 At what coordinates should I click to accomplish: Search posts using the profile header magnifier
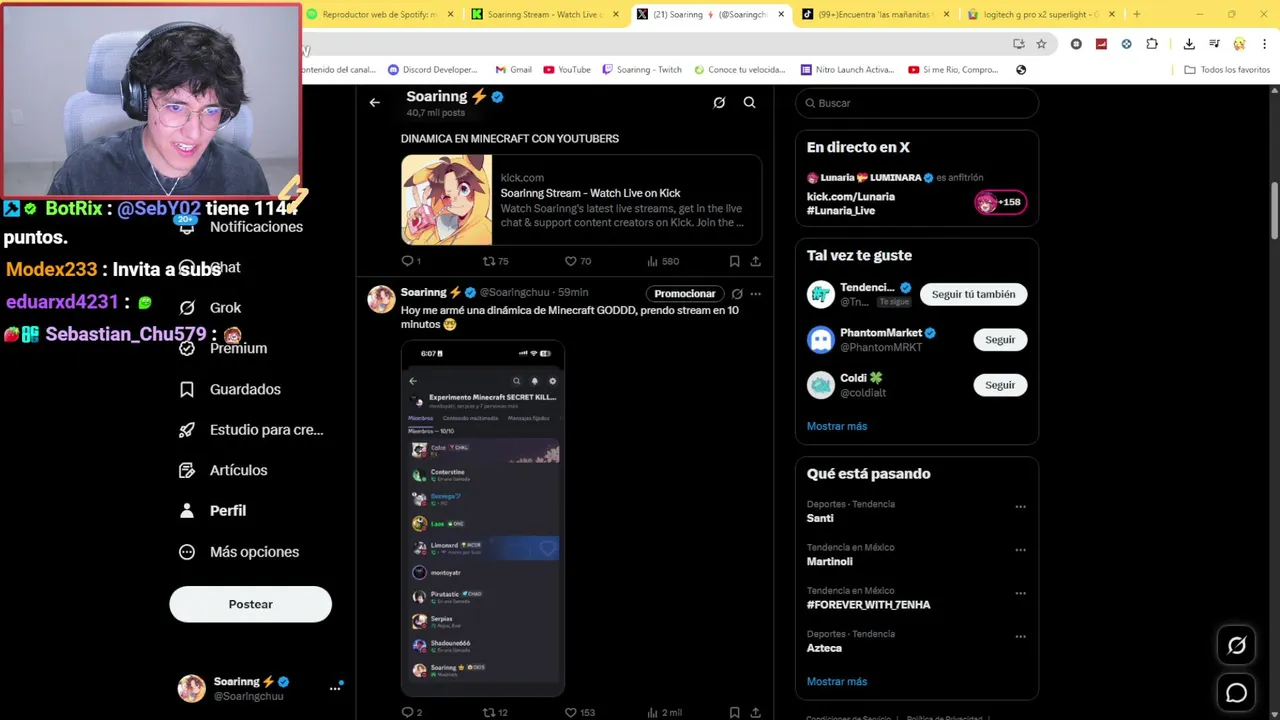(749, 102)
